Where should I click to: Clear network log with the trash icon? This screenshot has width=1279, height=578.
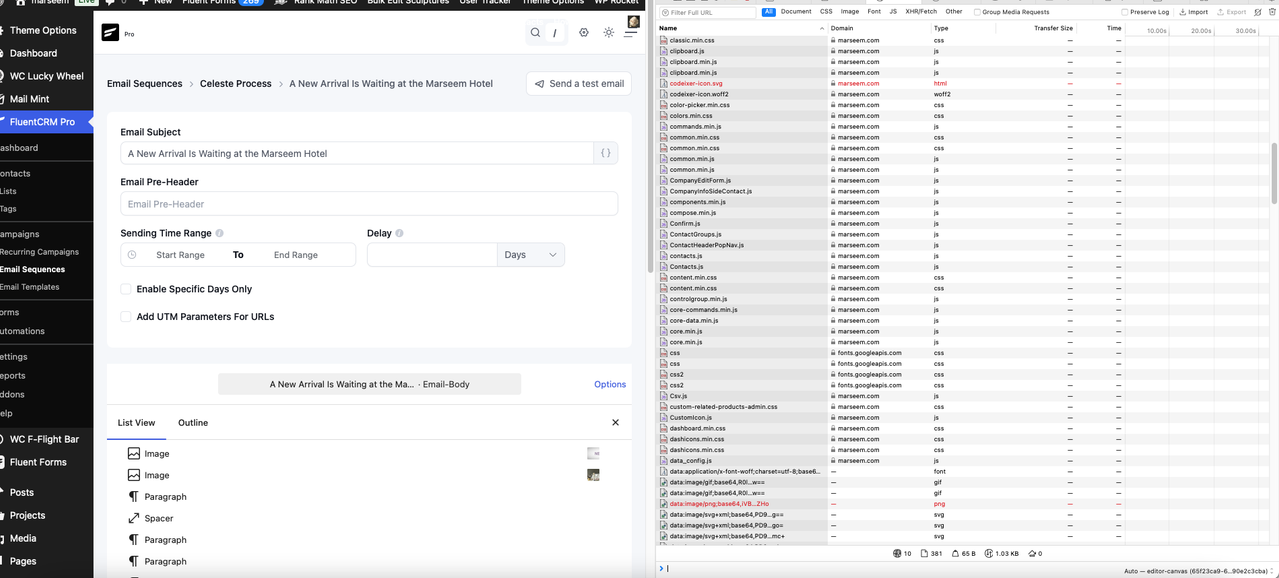[x=1270, y=12]
